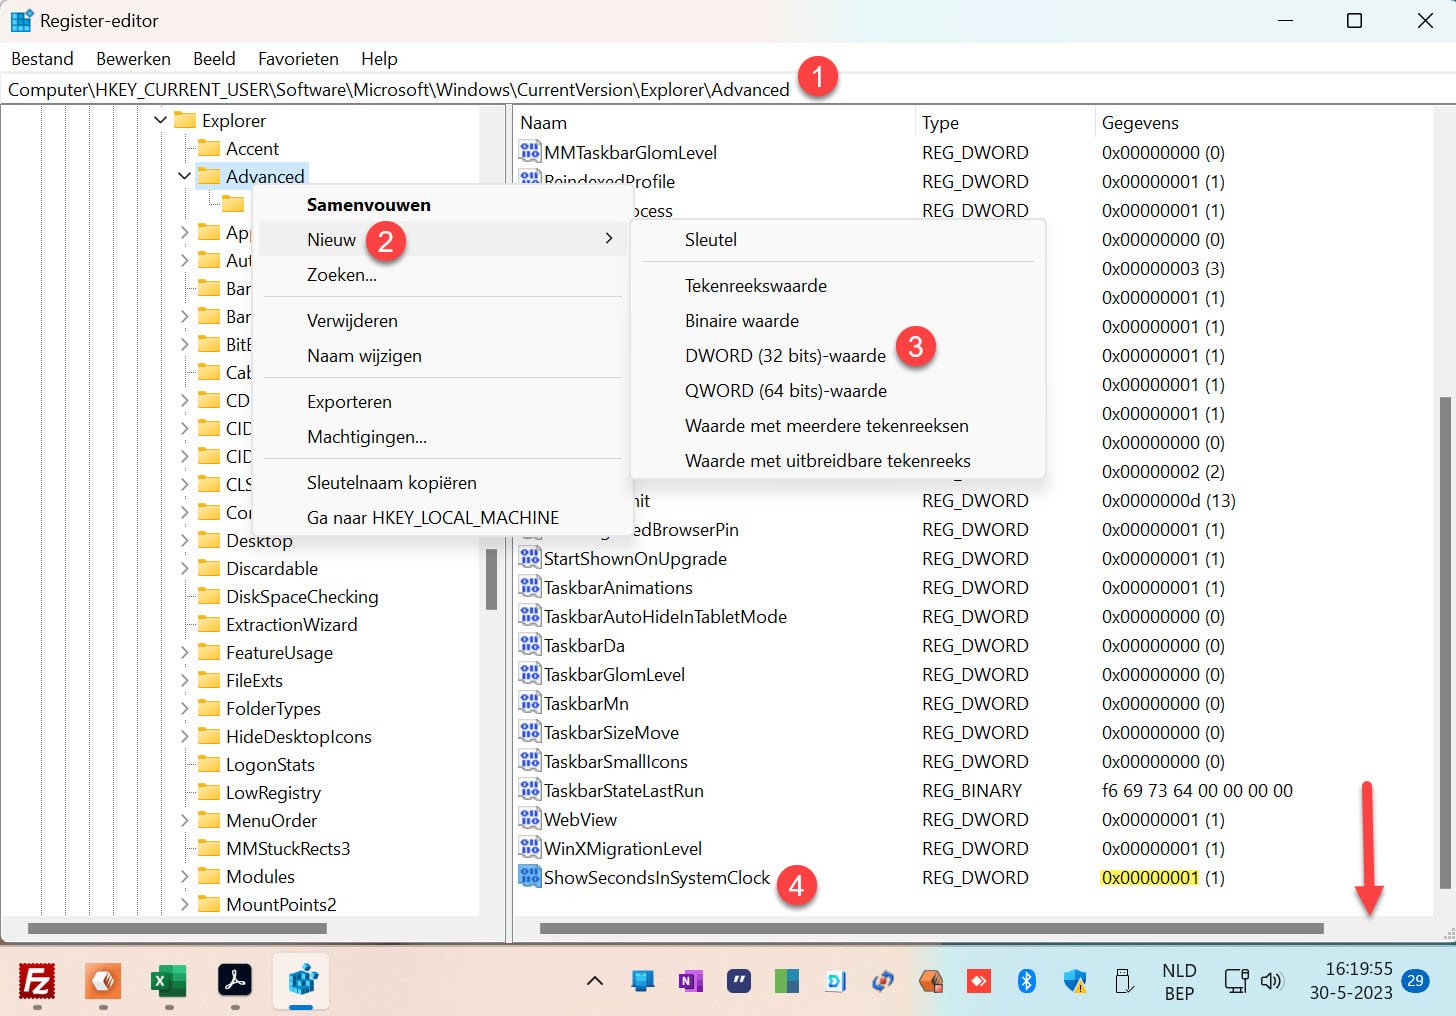Screen dimensions: 1456x1016
Task: Expand the FileExts registry key
Action: [x=184, y=680]
